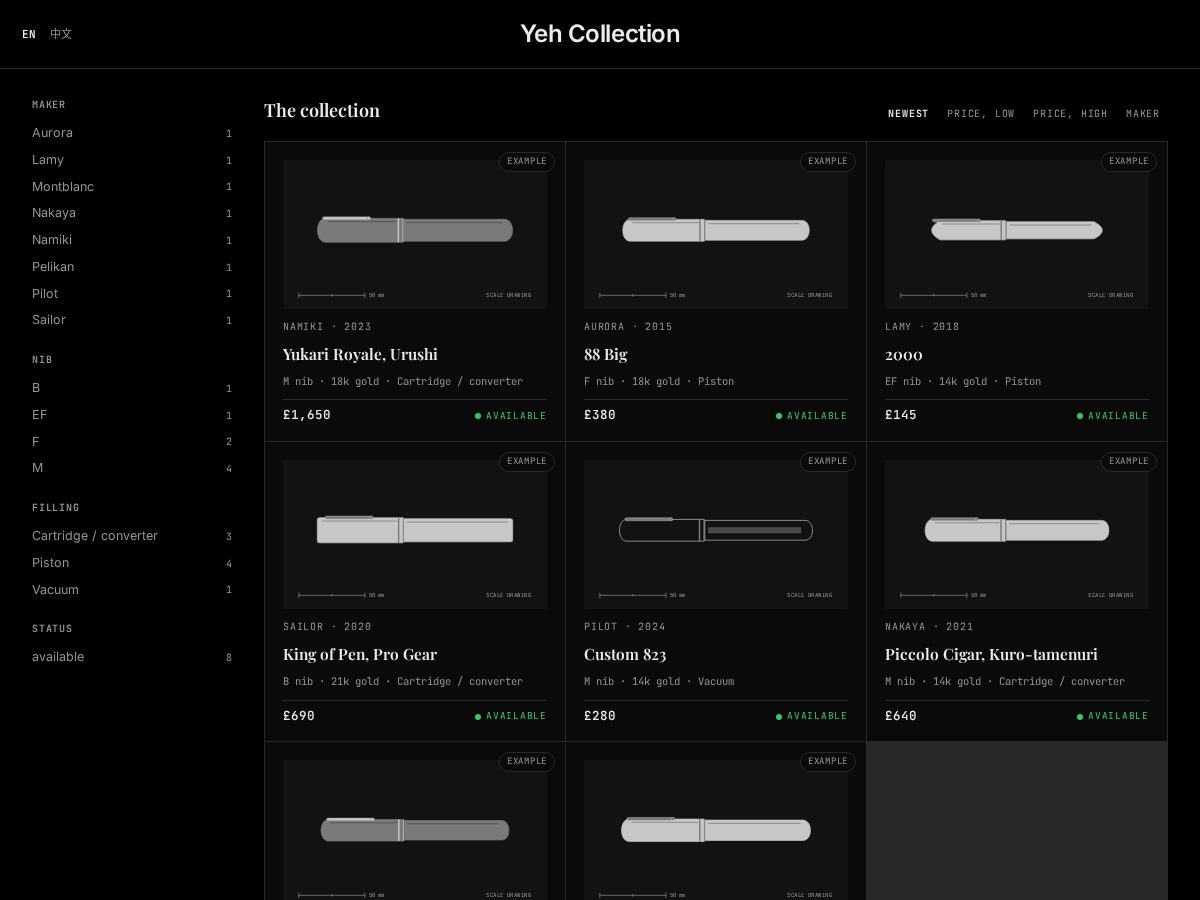The width and height of the screenshot is (1200, 900).
Task: Open Custom 823 title
Action: coord(625,654)
